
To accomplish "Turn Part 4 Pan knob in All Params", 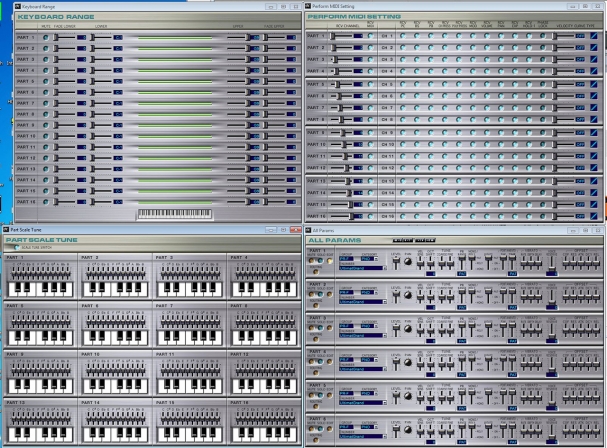I will tap(408, 362).
